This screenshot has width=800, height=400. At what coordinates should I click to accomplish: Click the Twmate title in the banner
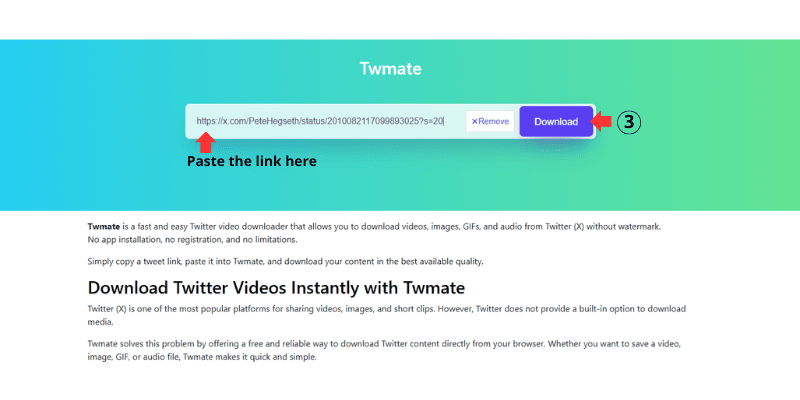pos(391,69)
